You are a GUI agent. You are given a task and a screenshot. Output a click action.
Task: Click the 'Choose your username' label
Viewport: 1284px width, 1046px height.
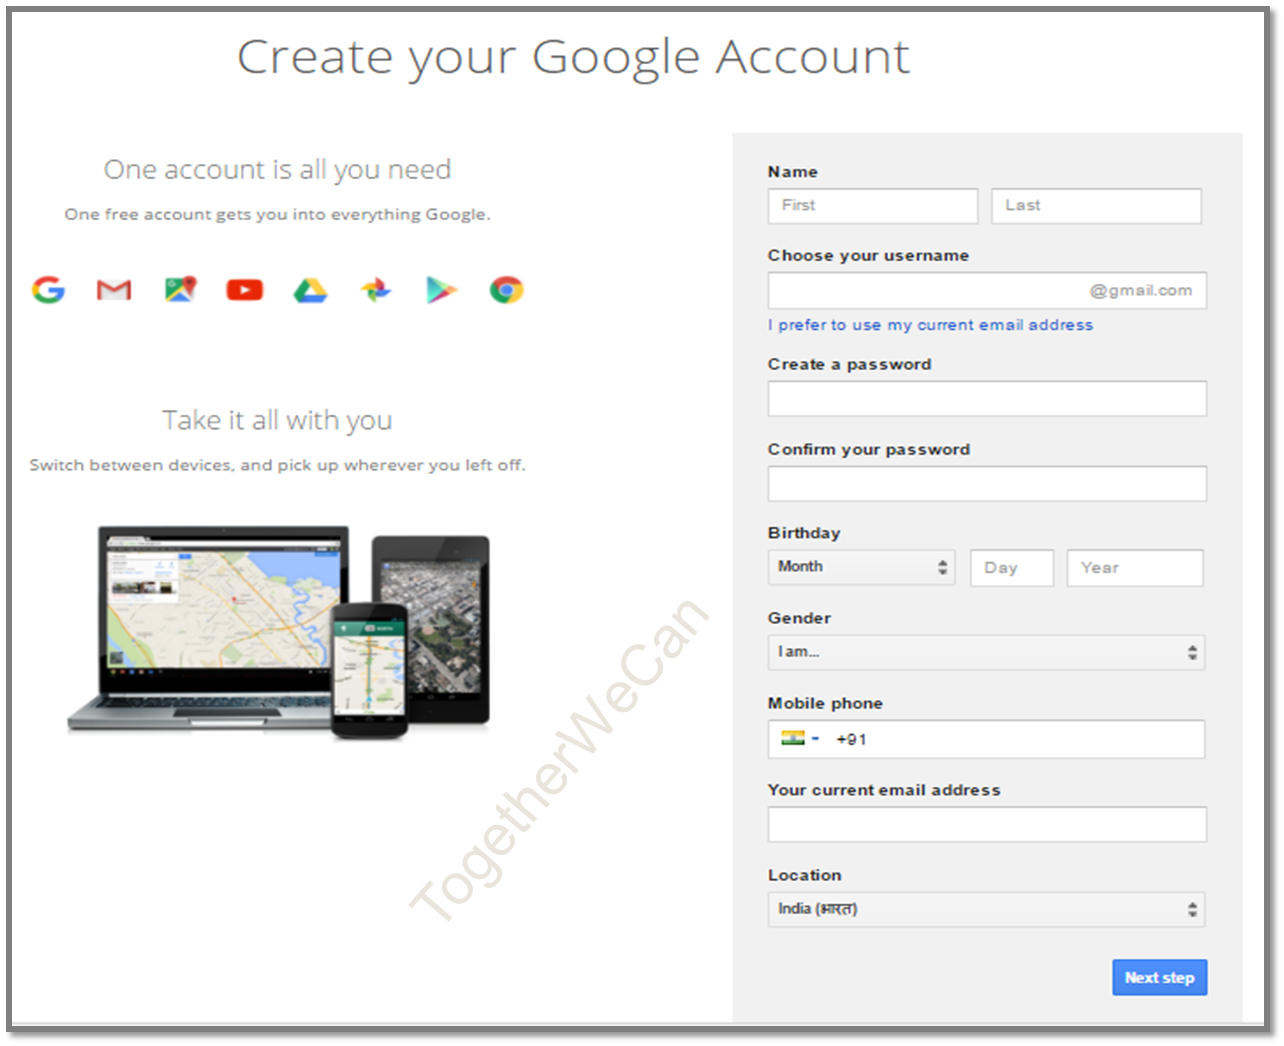tap(868, 256)
